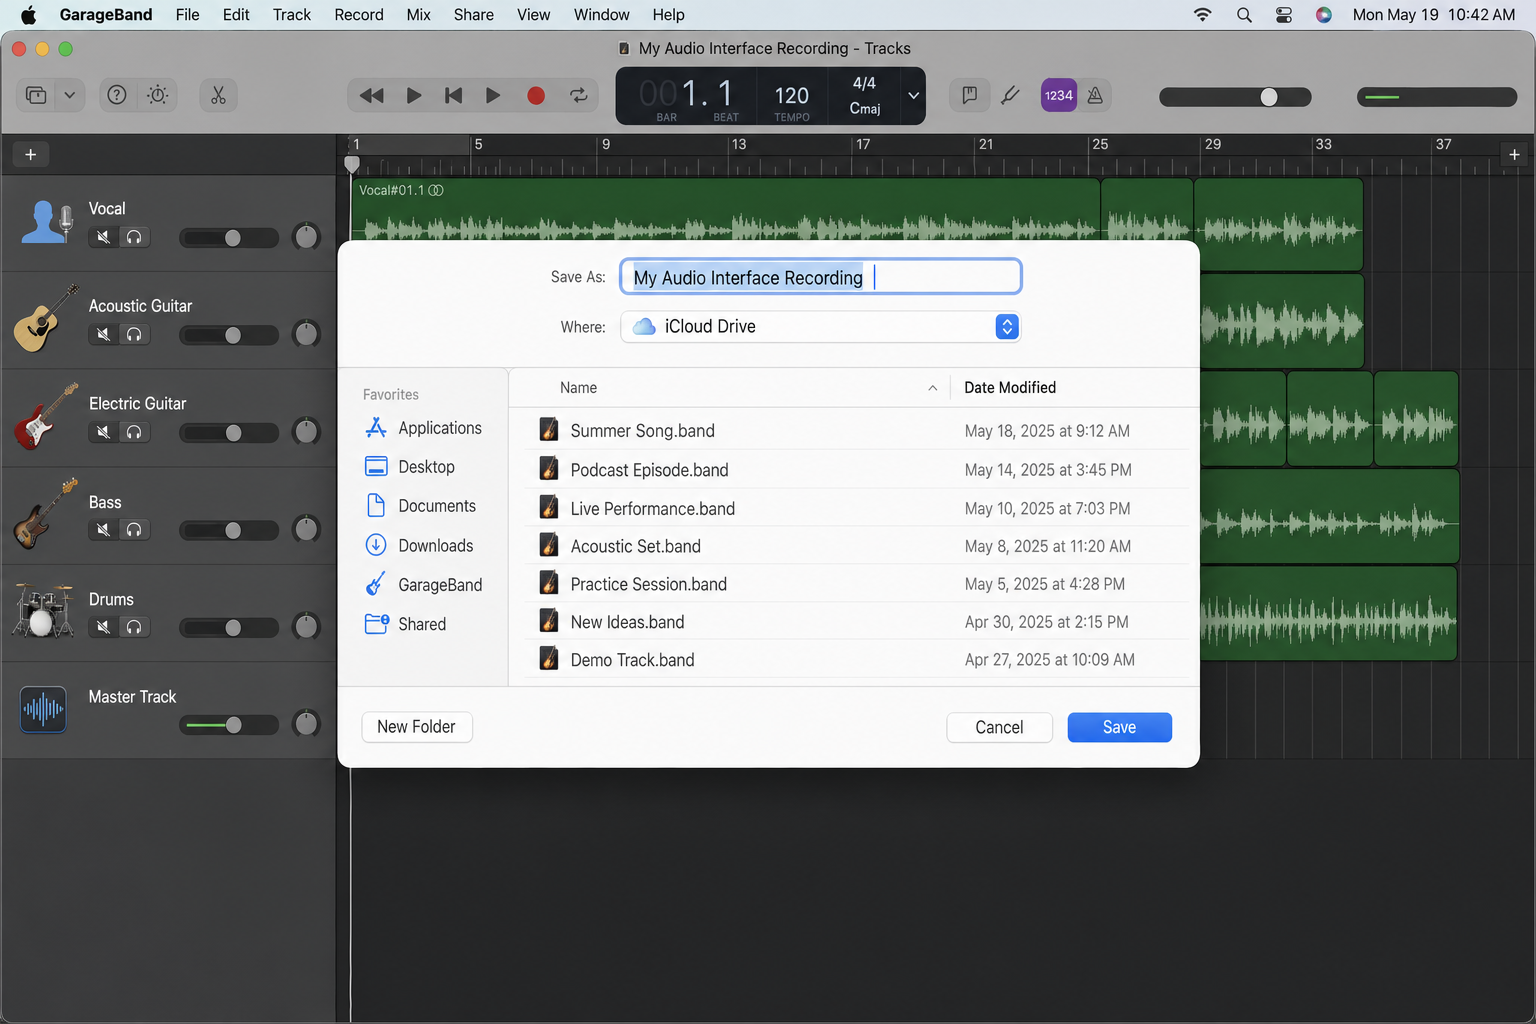Viewport: 1536px width, 1024px height.
Task: Click the plus icon at the ruler's right end
Action: coord(1514,154)
